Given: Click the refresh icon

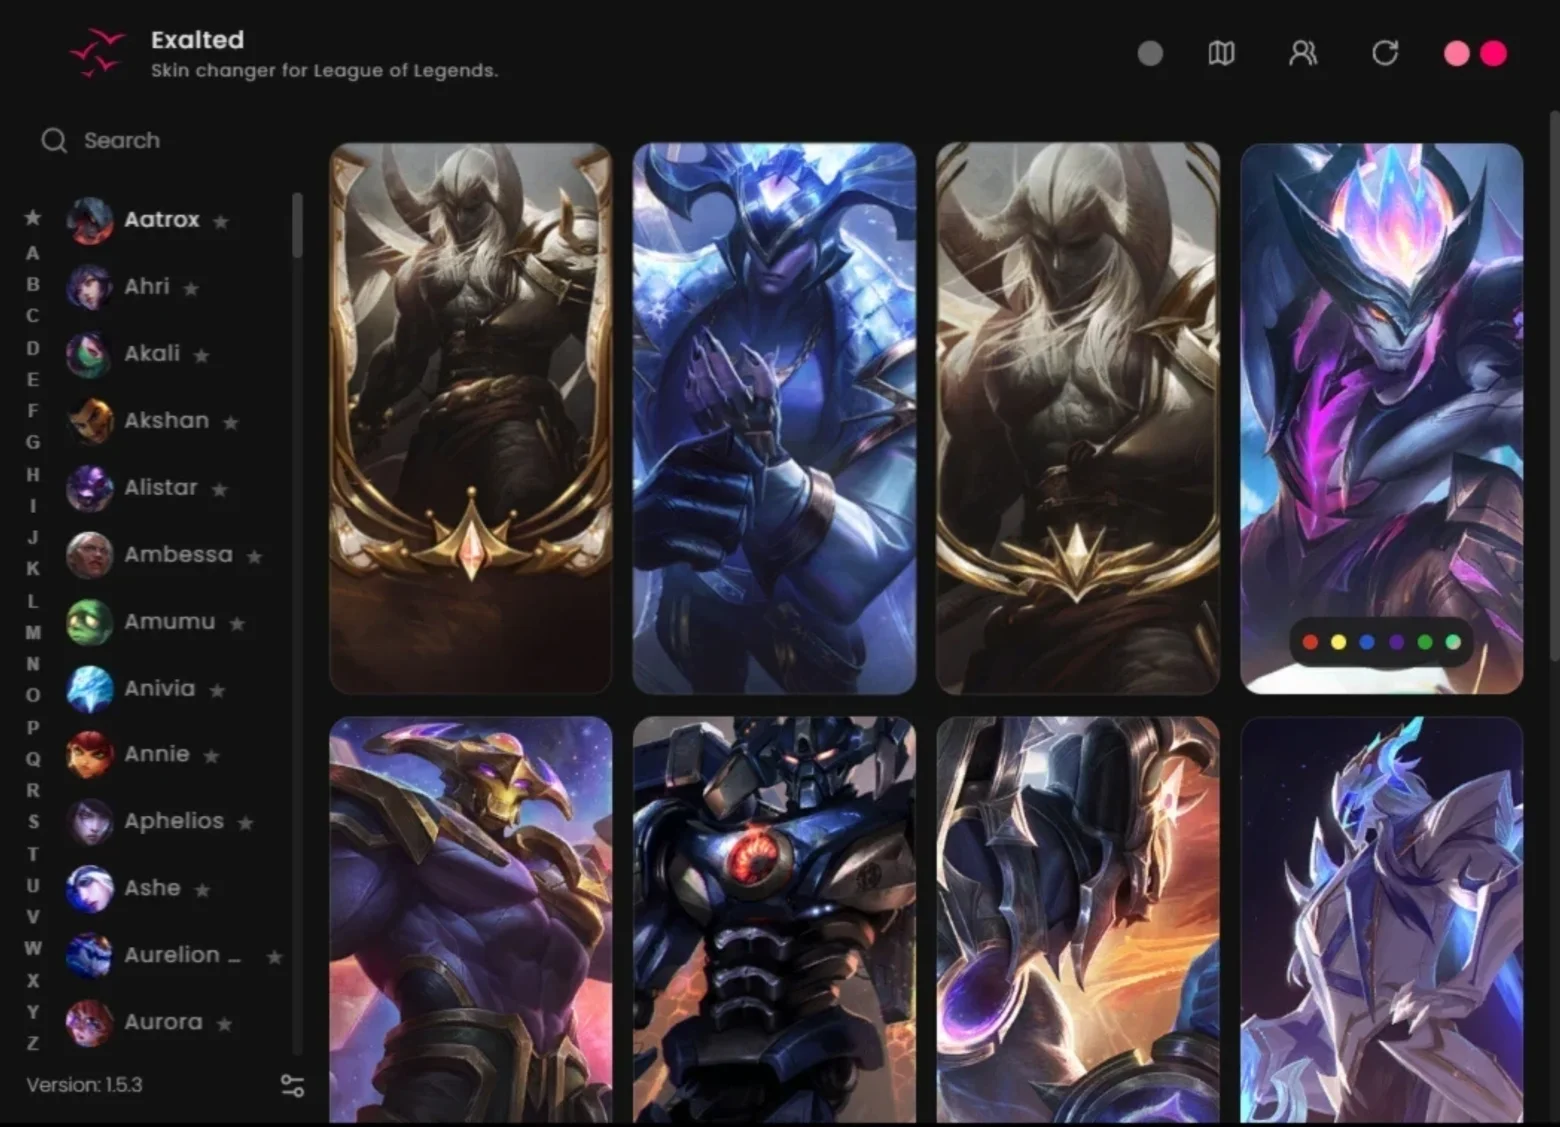Looking at the screenshot, I should coord(1385,53).
